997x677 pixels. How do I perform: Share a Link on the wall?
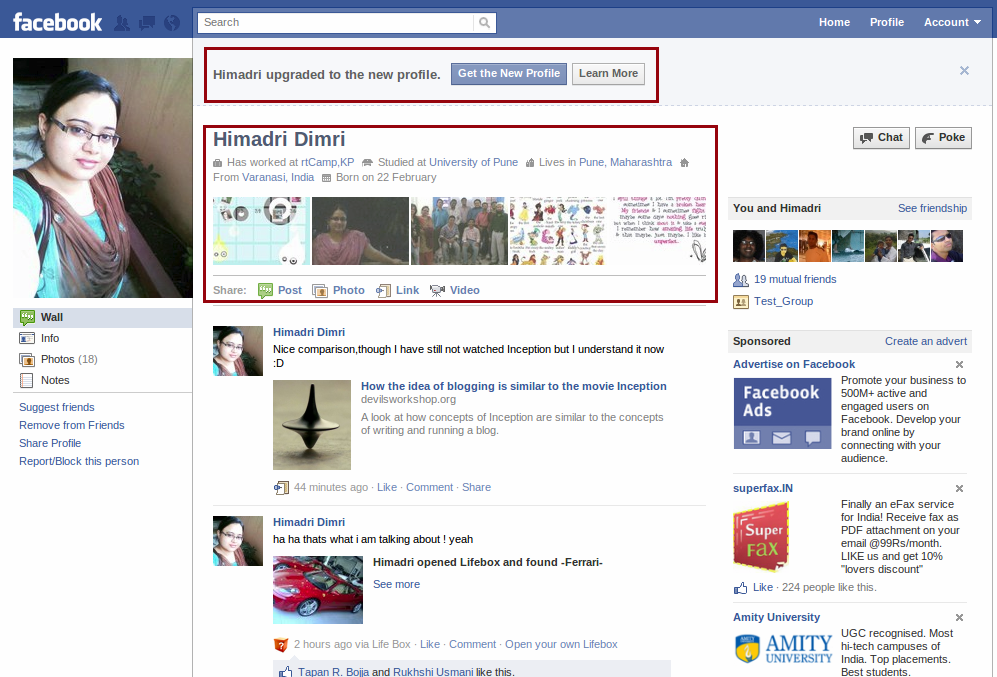click(x=397, y=291)
